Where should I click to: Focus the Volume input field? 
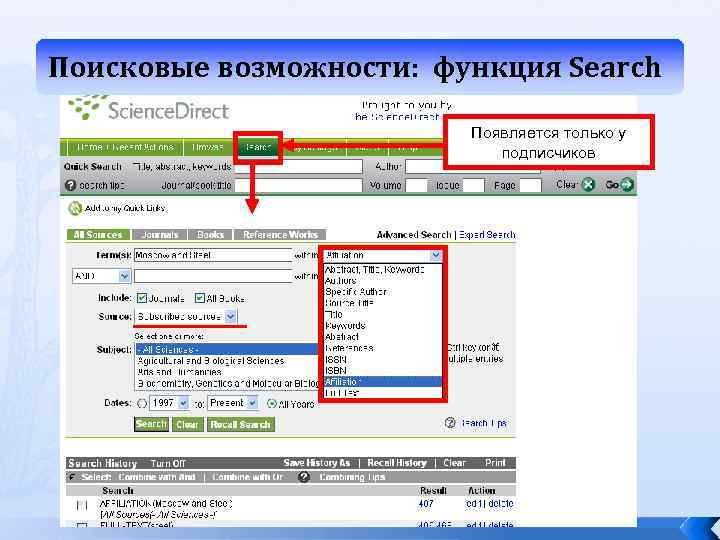[x=416, y=186]
